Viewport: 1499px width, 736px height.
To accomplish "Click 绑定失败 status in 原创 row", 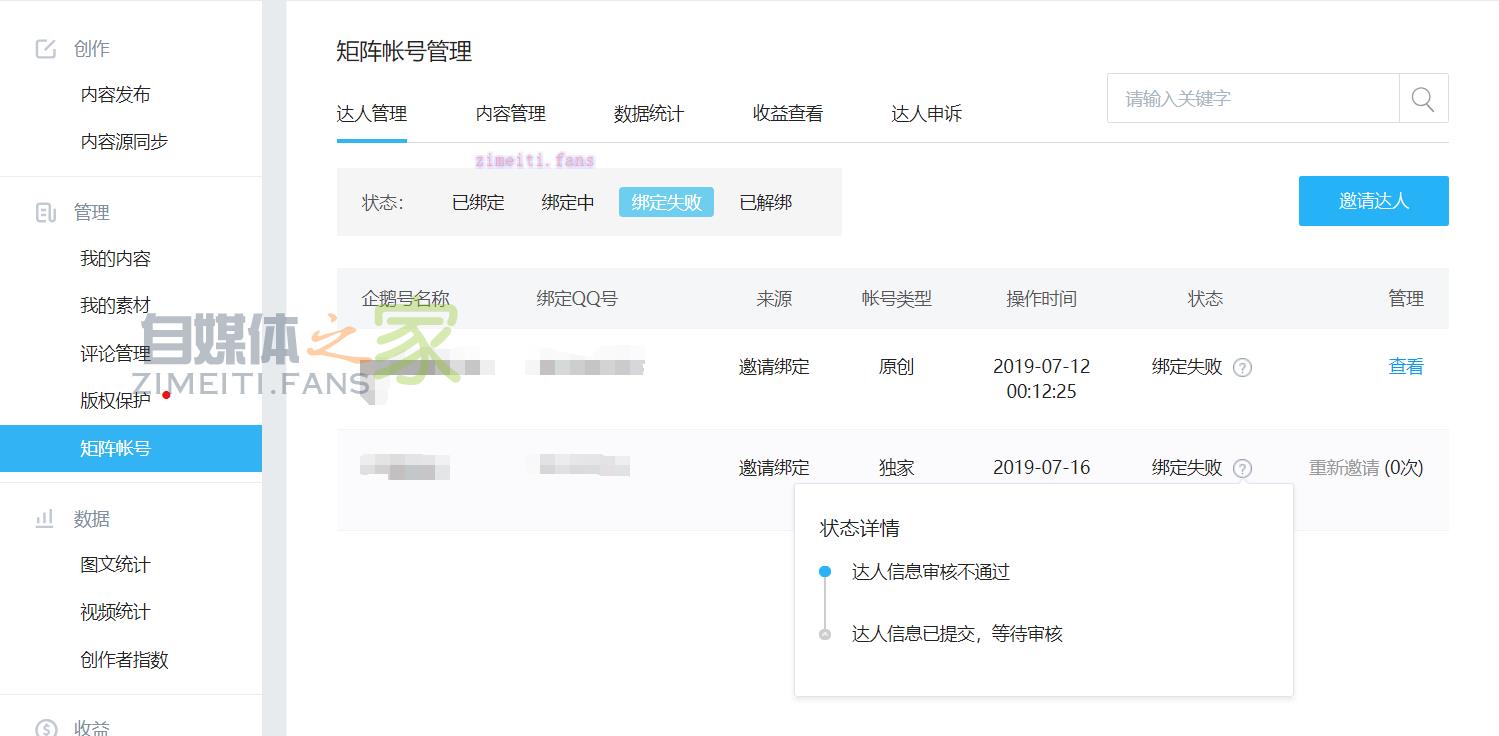I will pyautogui.click(x=1187, y=367).
